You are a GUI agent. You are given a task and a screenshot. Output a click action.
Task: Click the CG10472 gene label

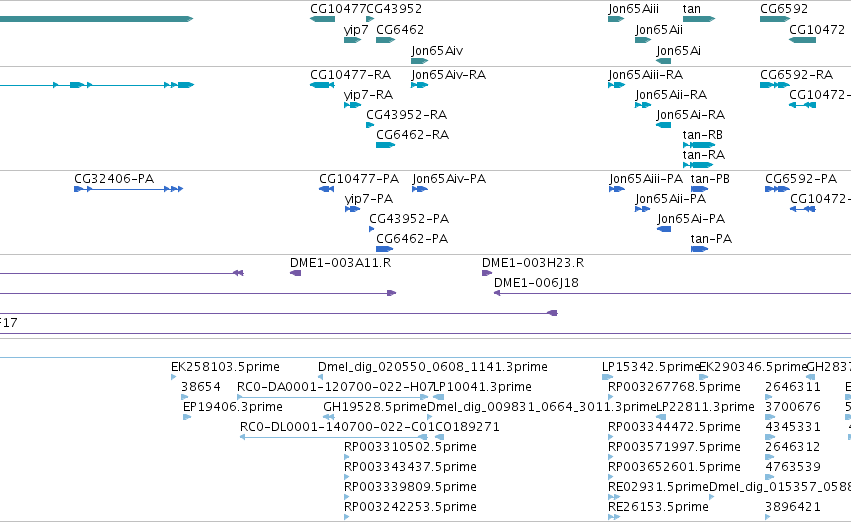point(817,30)
